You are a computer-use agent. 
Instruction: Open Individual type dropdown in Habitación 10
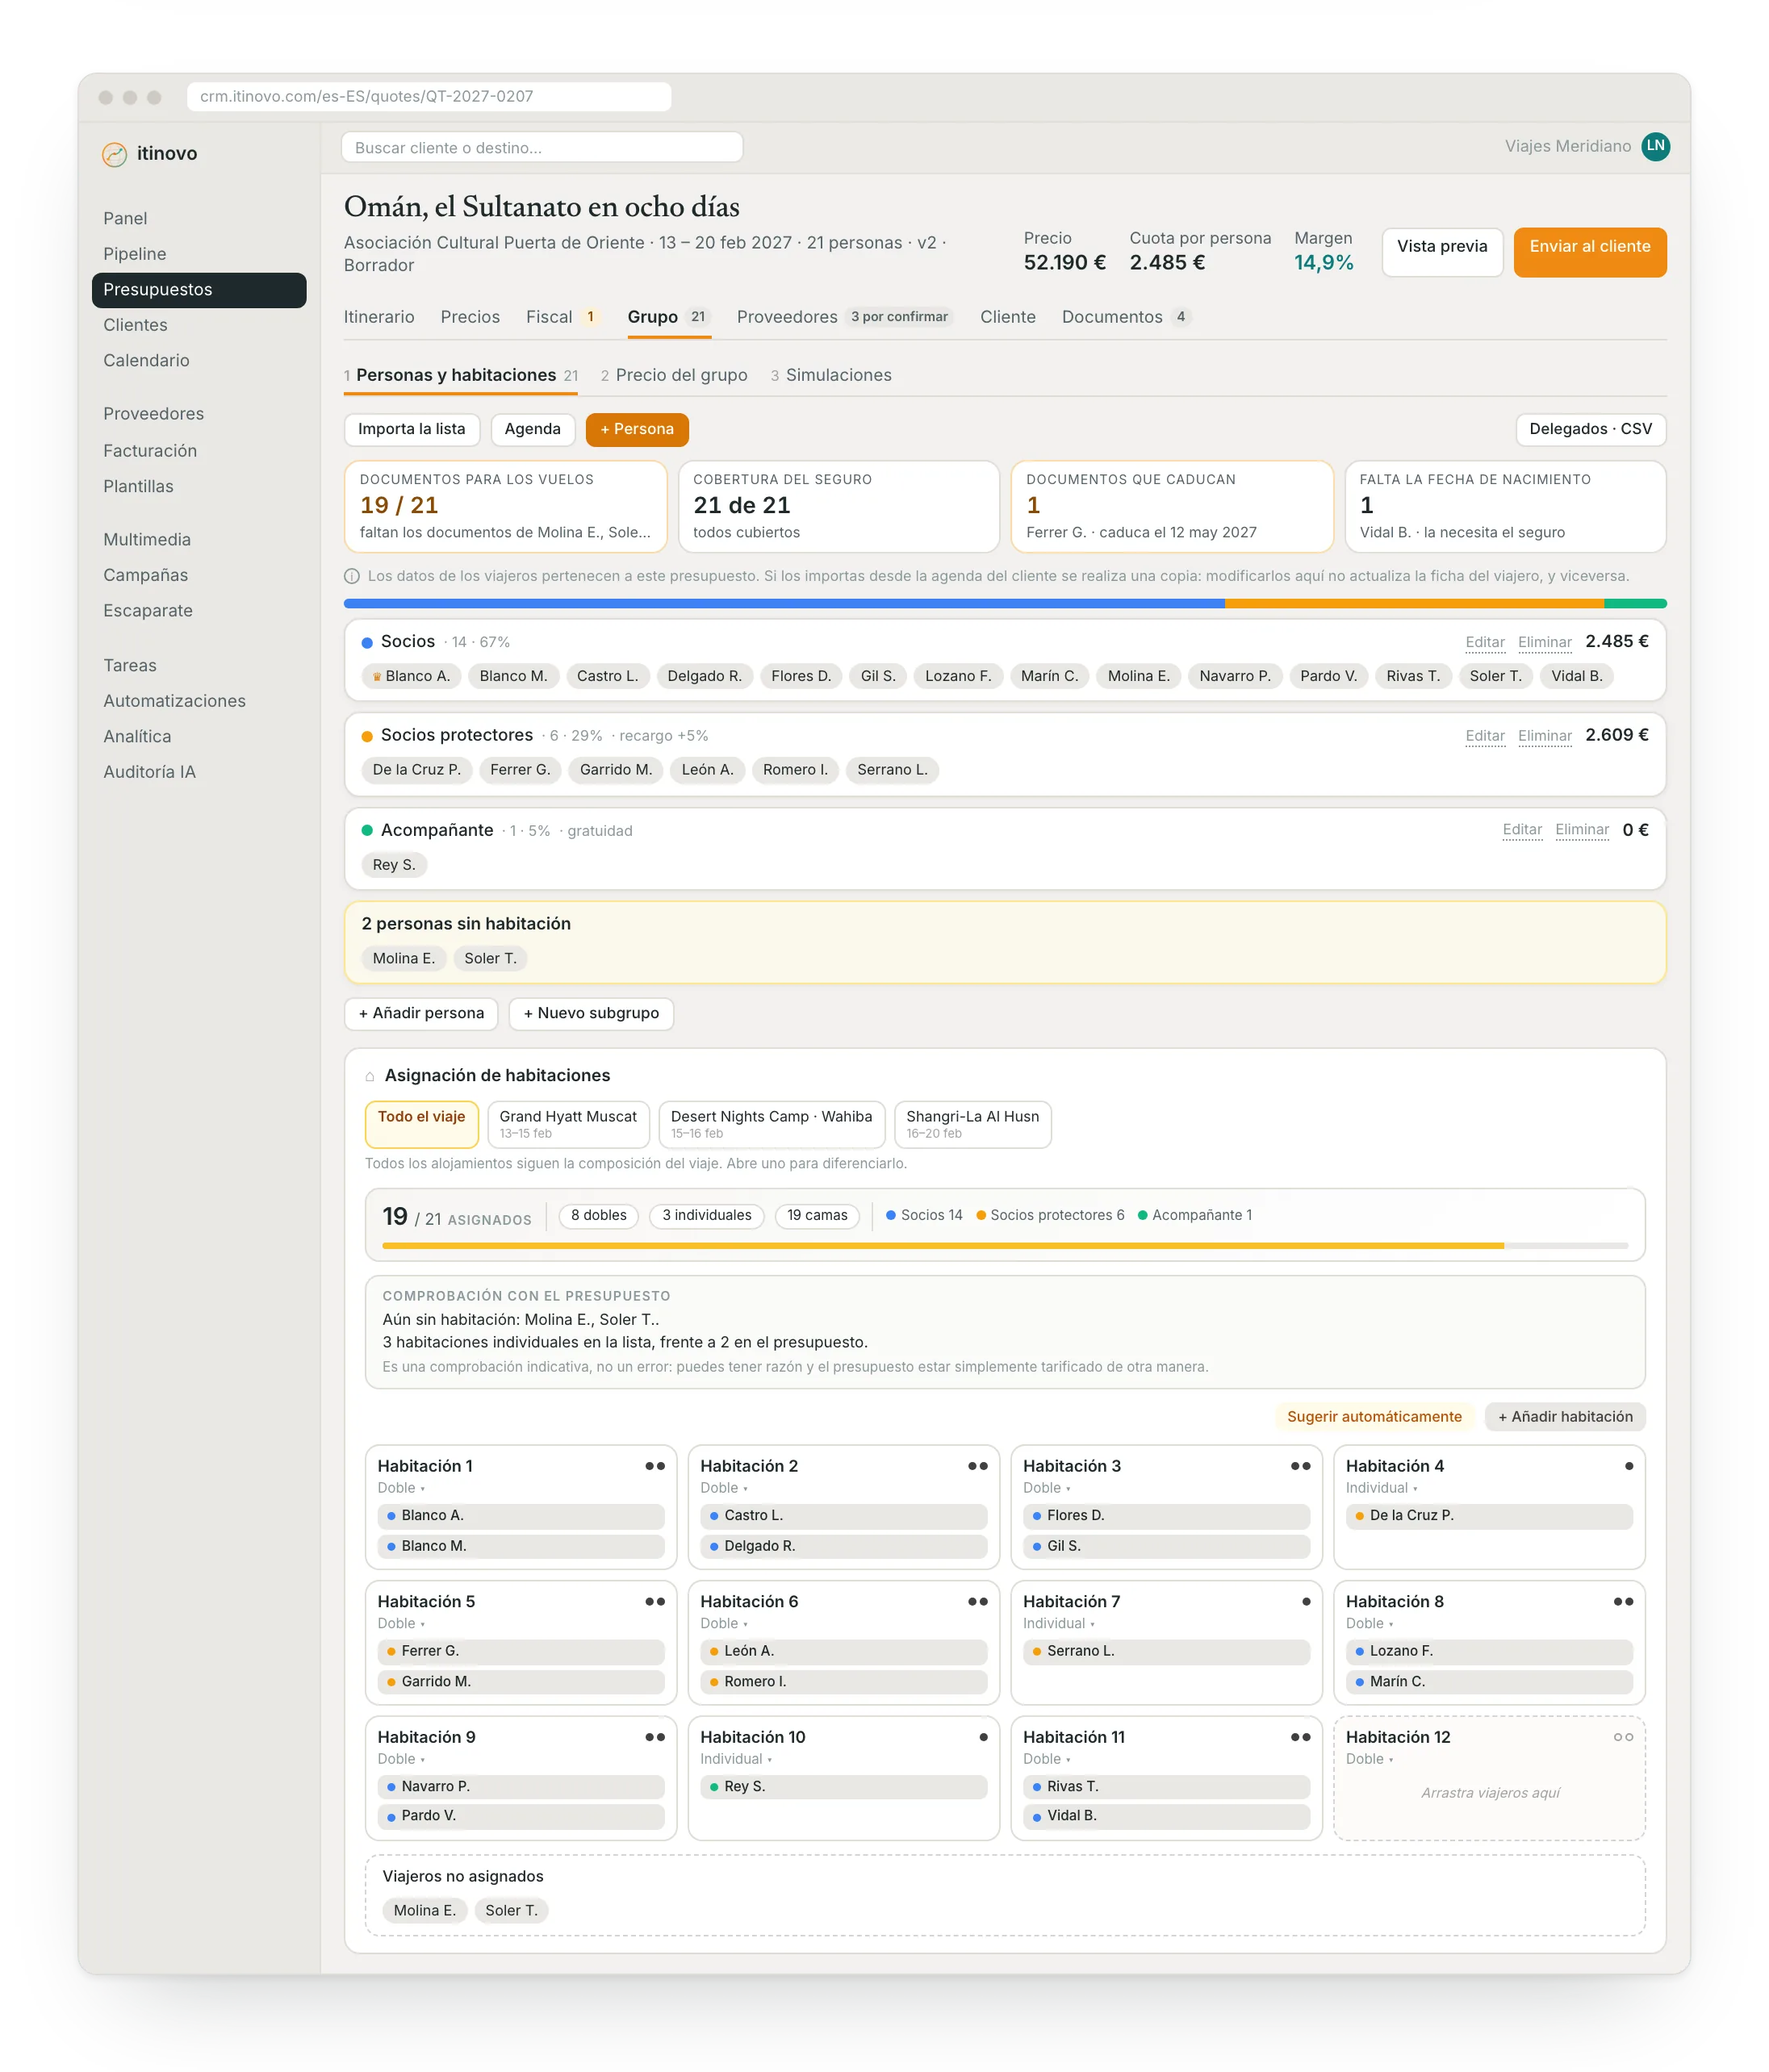[736, 1759]
